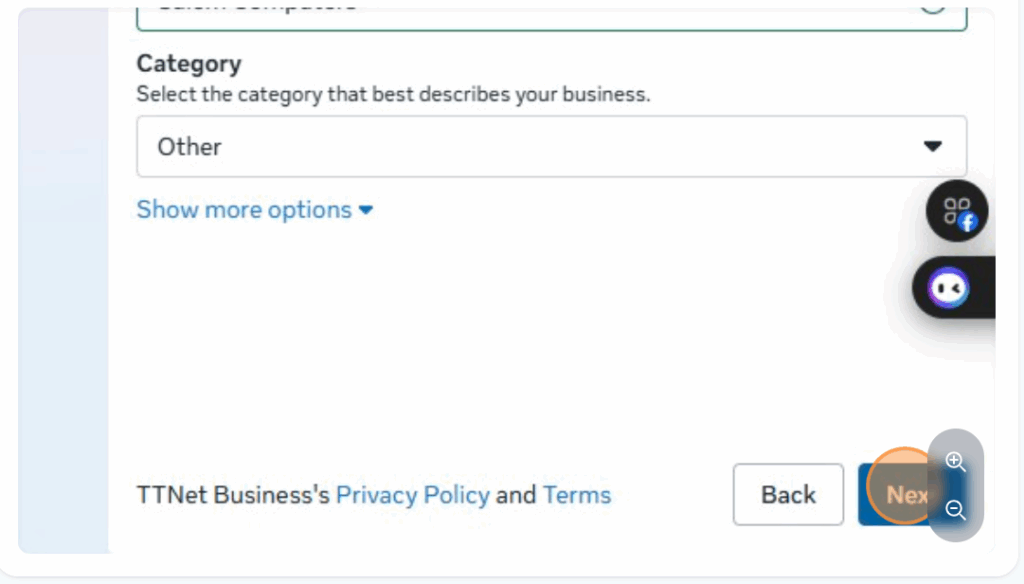This screenshot has width=1024, height=584.
Task: Click the dark tab beside the assistant face
Action: click(x=984, y=289)
